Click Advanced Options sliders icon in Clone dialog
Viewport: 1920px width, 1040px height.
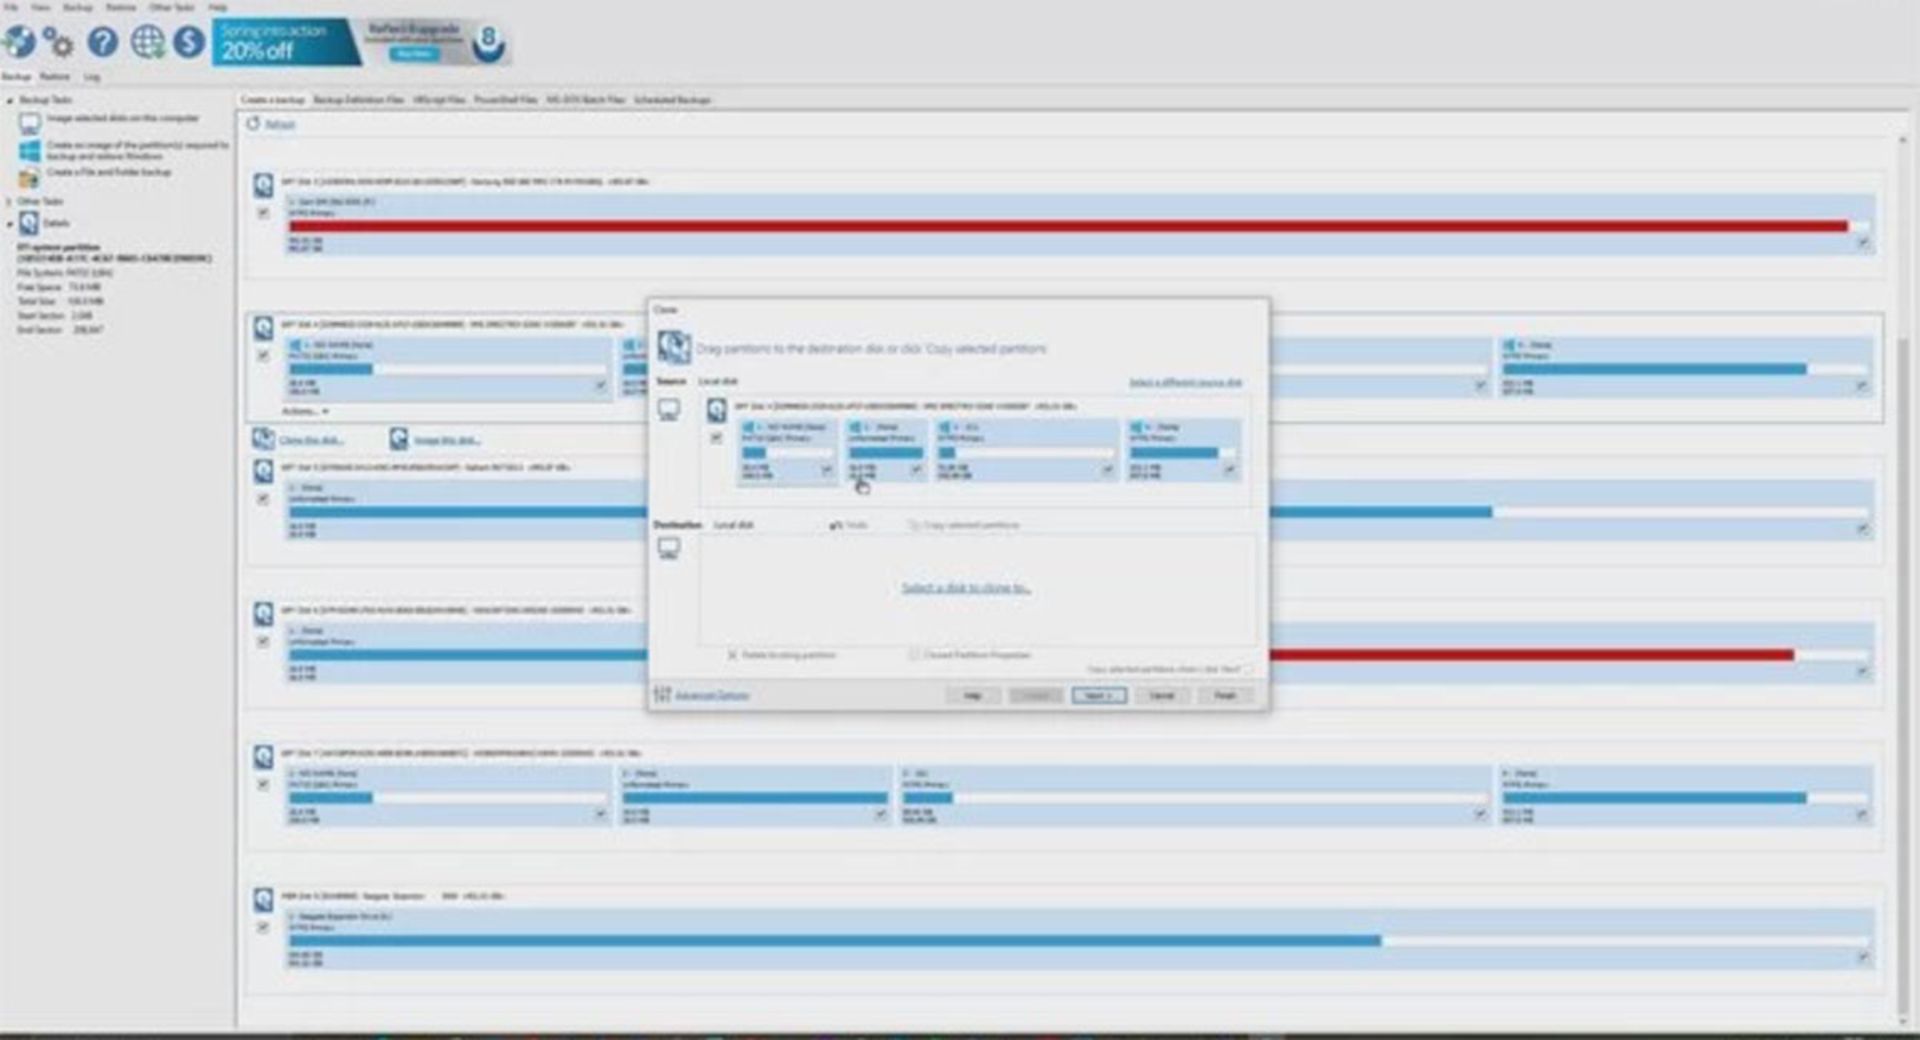[x=662, y=694]
